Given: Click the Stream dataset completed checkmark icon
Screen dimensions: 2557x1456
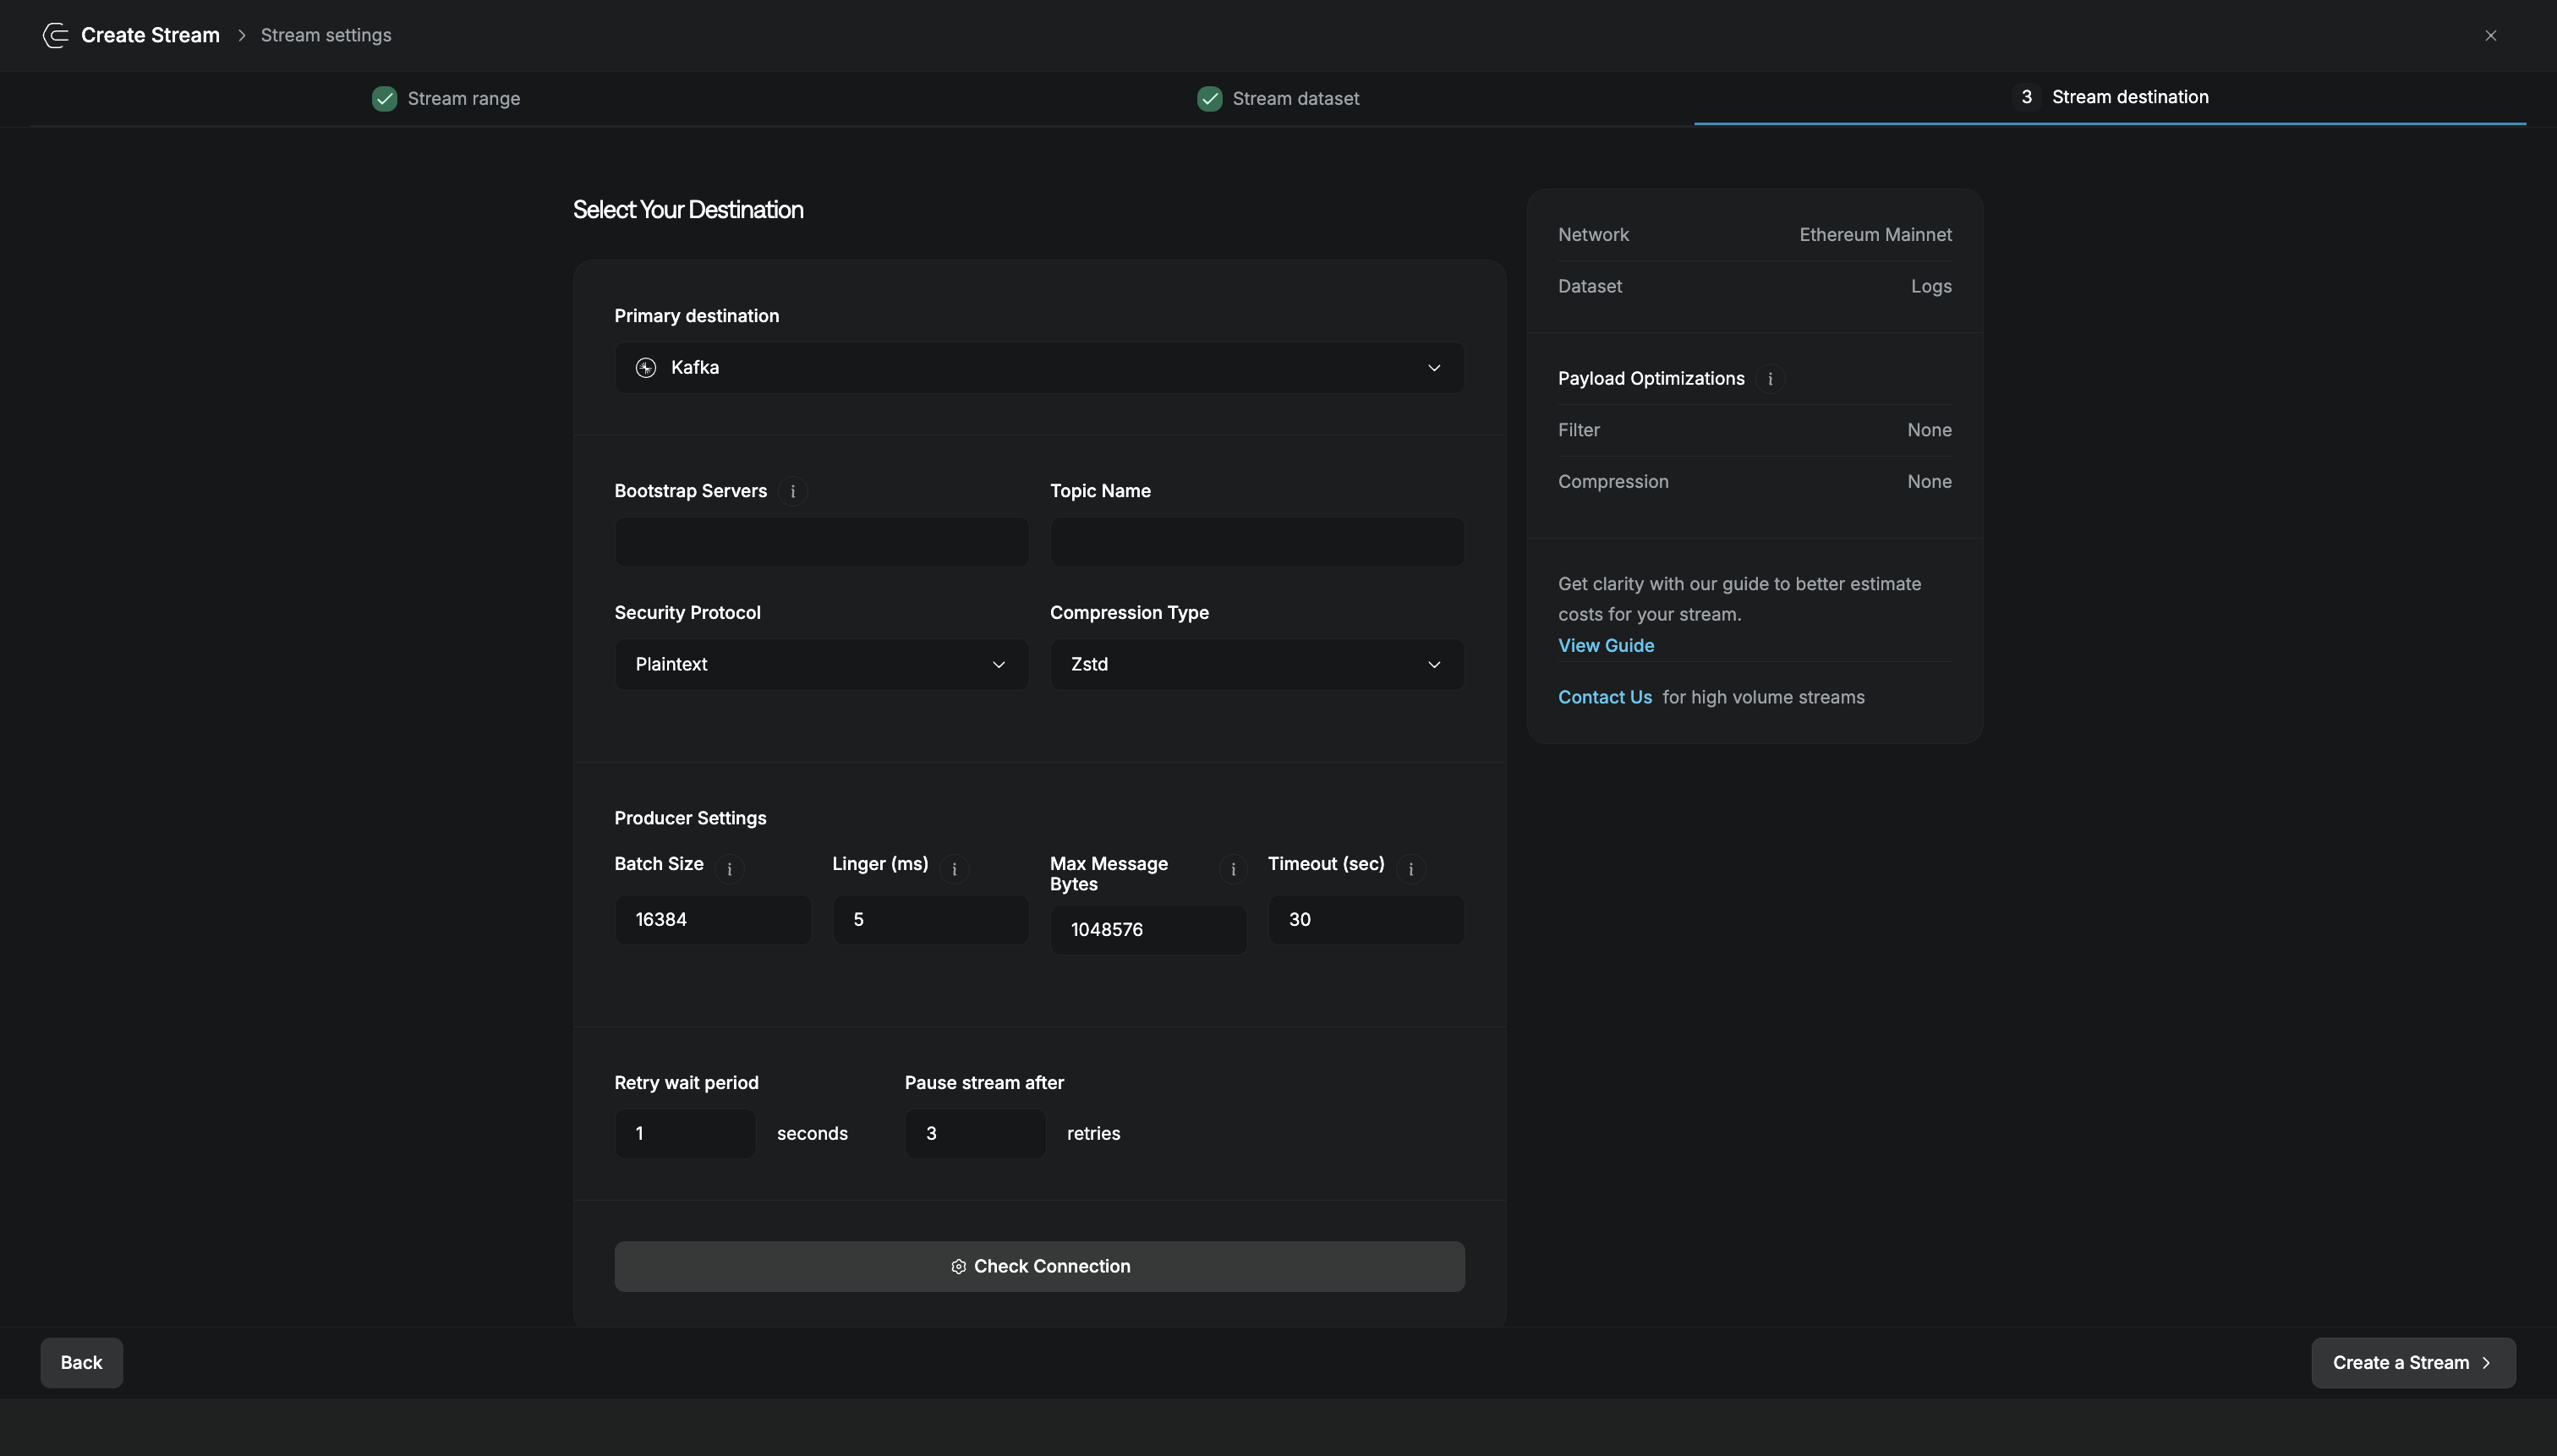Looking at the screenshot, I should click(x=1209, y=98).
